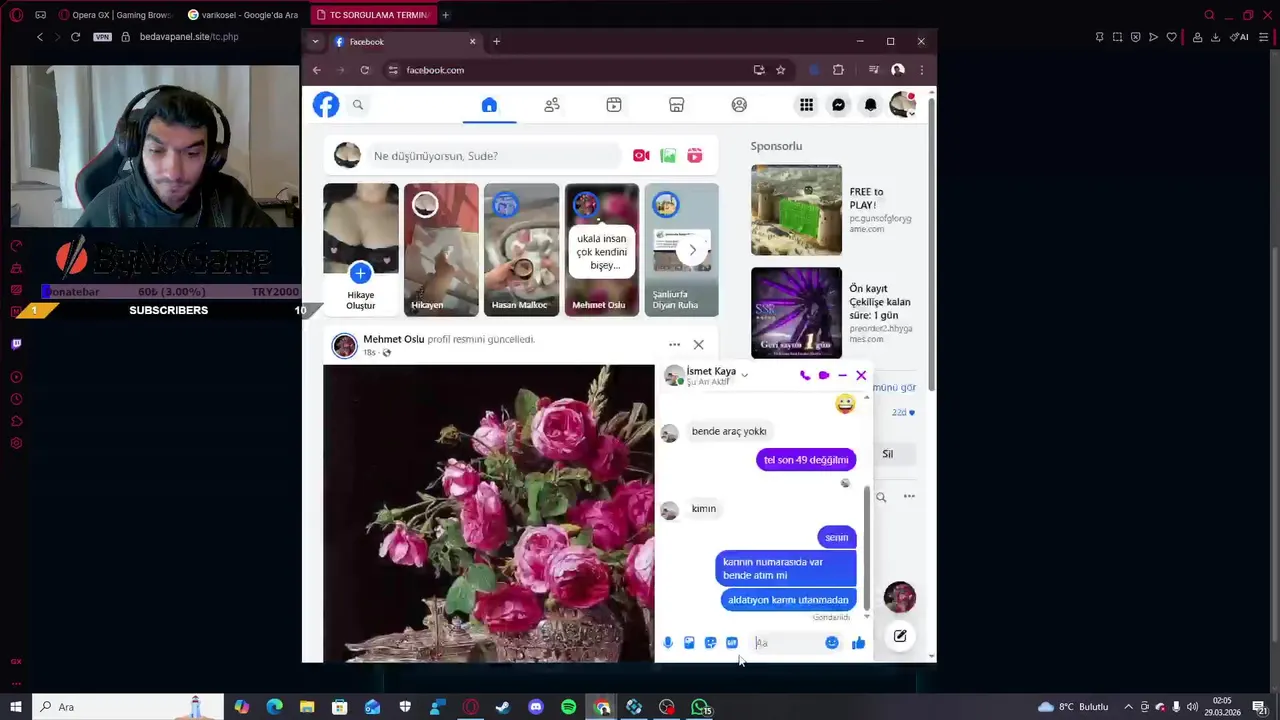Viewport: 1280px width, 720px height.
Task: Click the 'Sil' button
Action: point(887,454)
